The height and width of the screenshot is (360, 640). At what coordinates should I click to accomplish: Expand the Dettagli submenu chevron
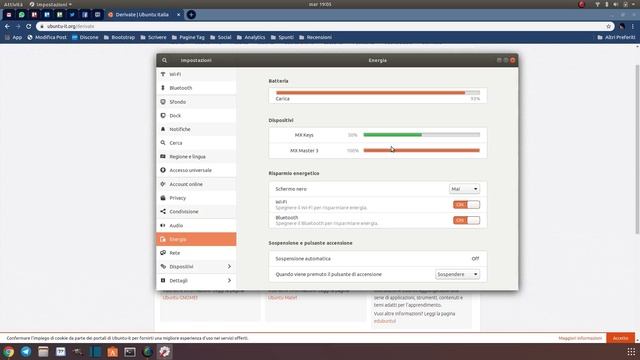click(229, 280)
